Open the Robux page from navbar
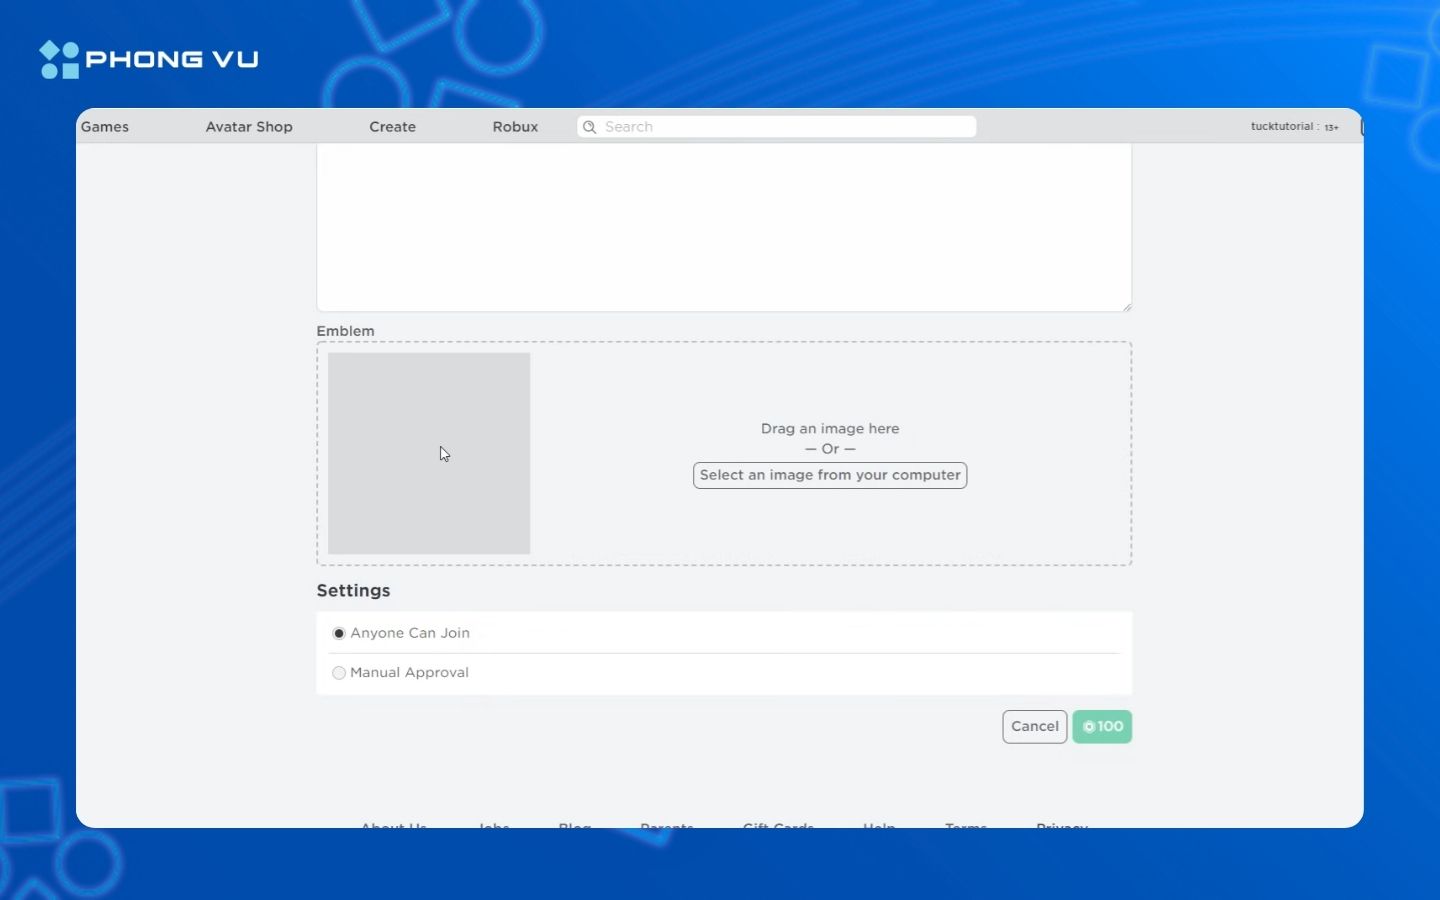The image size is (1440, 900). (515, 127)
